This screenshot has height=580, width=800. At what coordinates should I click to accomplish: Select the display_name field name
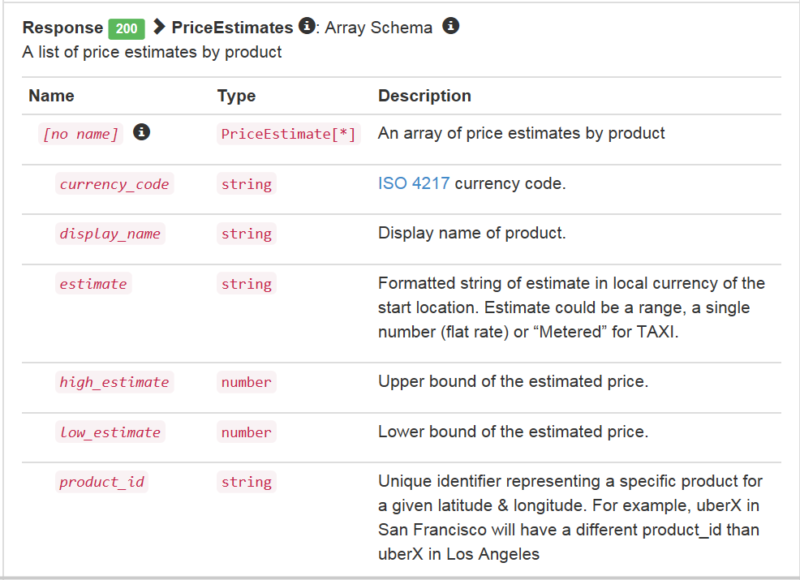pos(110,234)
